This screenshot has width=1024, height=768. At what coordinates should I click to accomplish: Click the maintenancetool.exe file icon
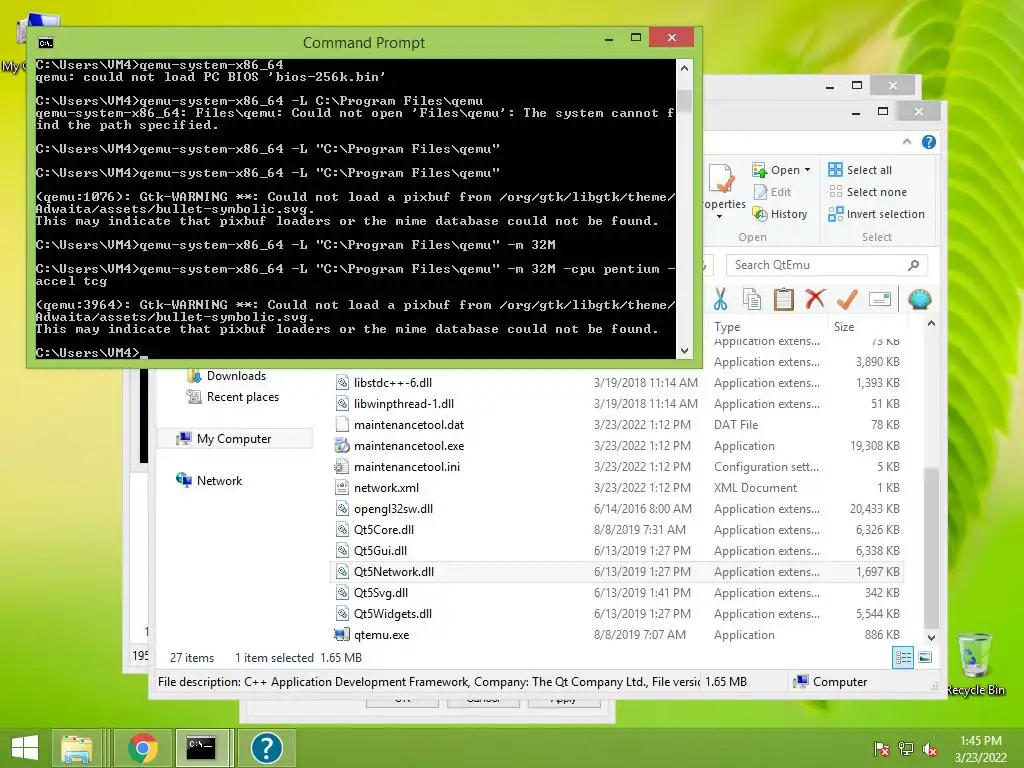[x=342, y=446]
